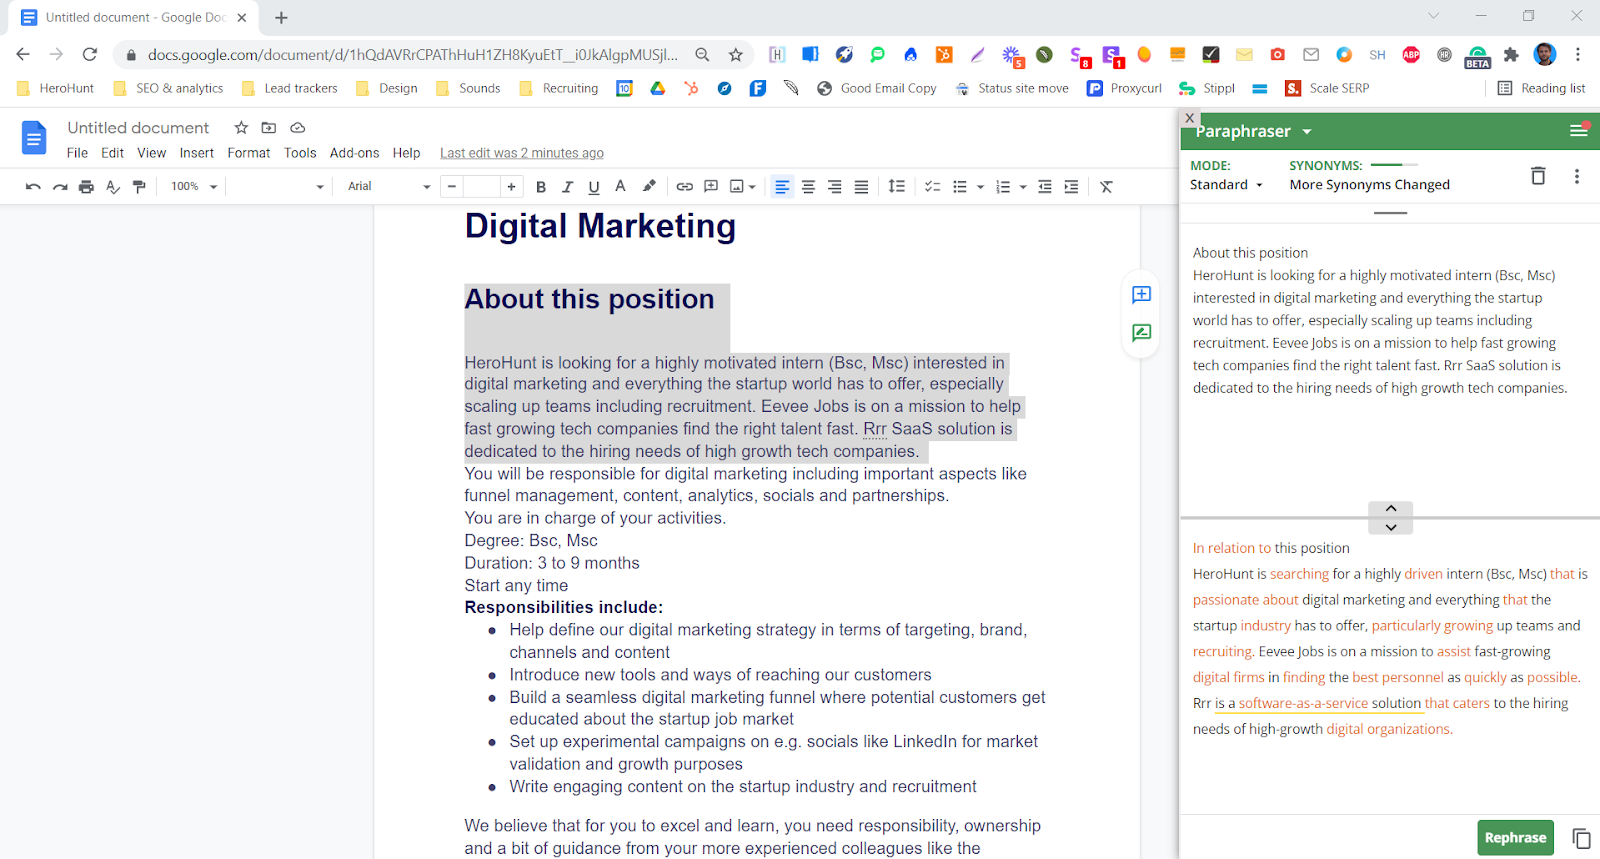1600x859 pixels.
Task: Clear formatting using the crossed-out T icon
Action: click(1106, 187)
